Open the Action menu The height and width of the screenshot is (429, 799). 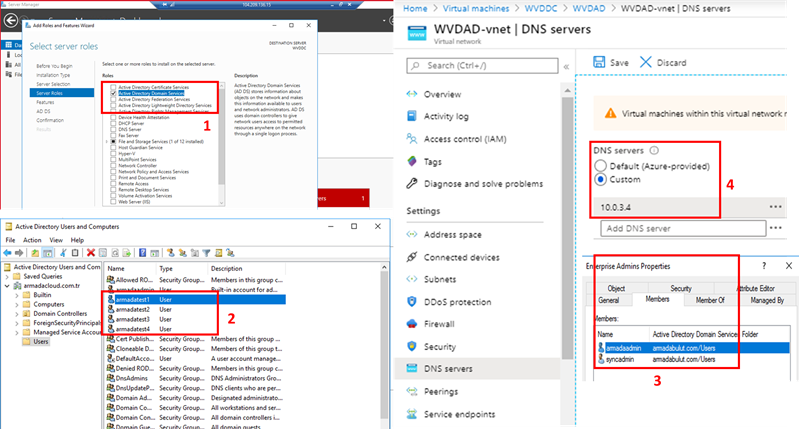tap(32, 240)
